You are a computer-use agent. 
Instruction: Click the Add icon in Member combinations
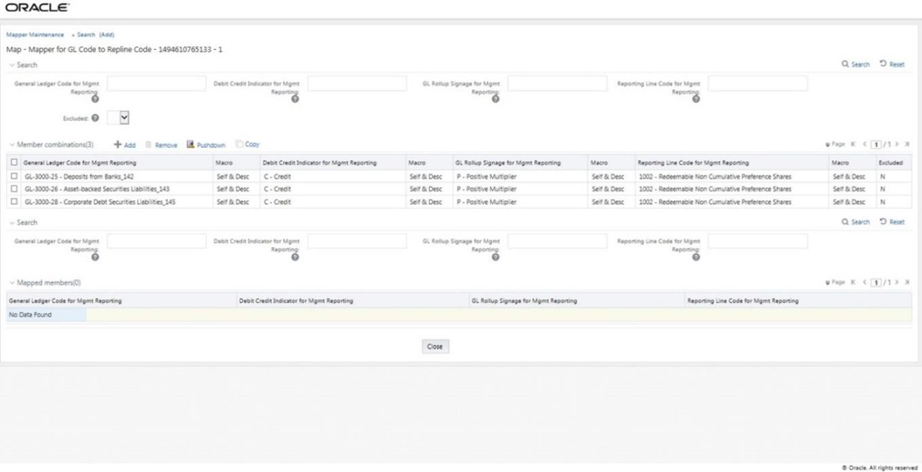[x=118, y=145]
